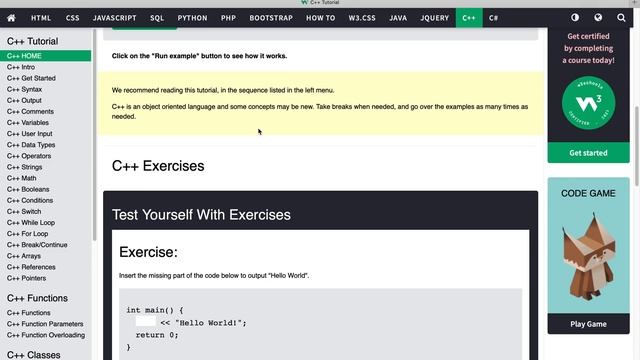Open C++ Function Parameters link
The image size is (640, 360).
45,324
